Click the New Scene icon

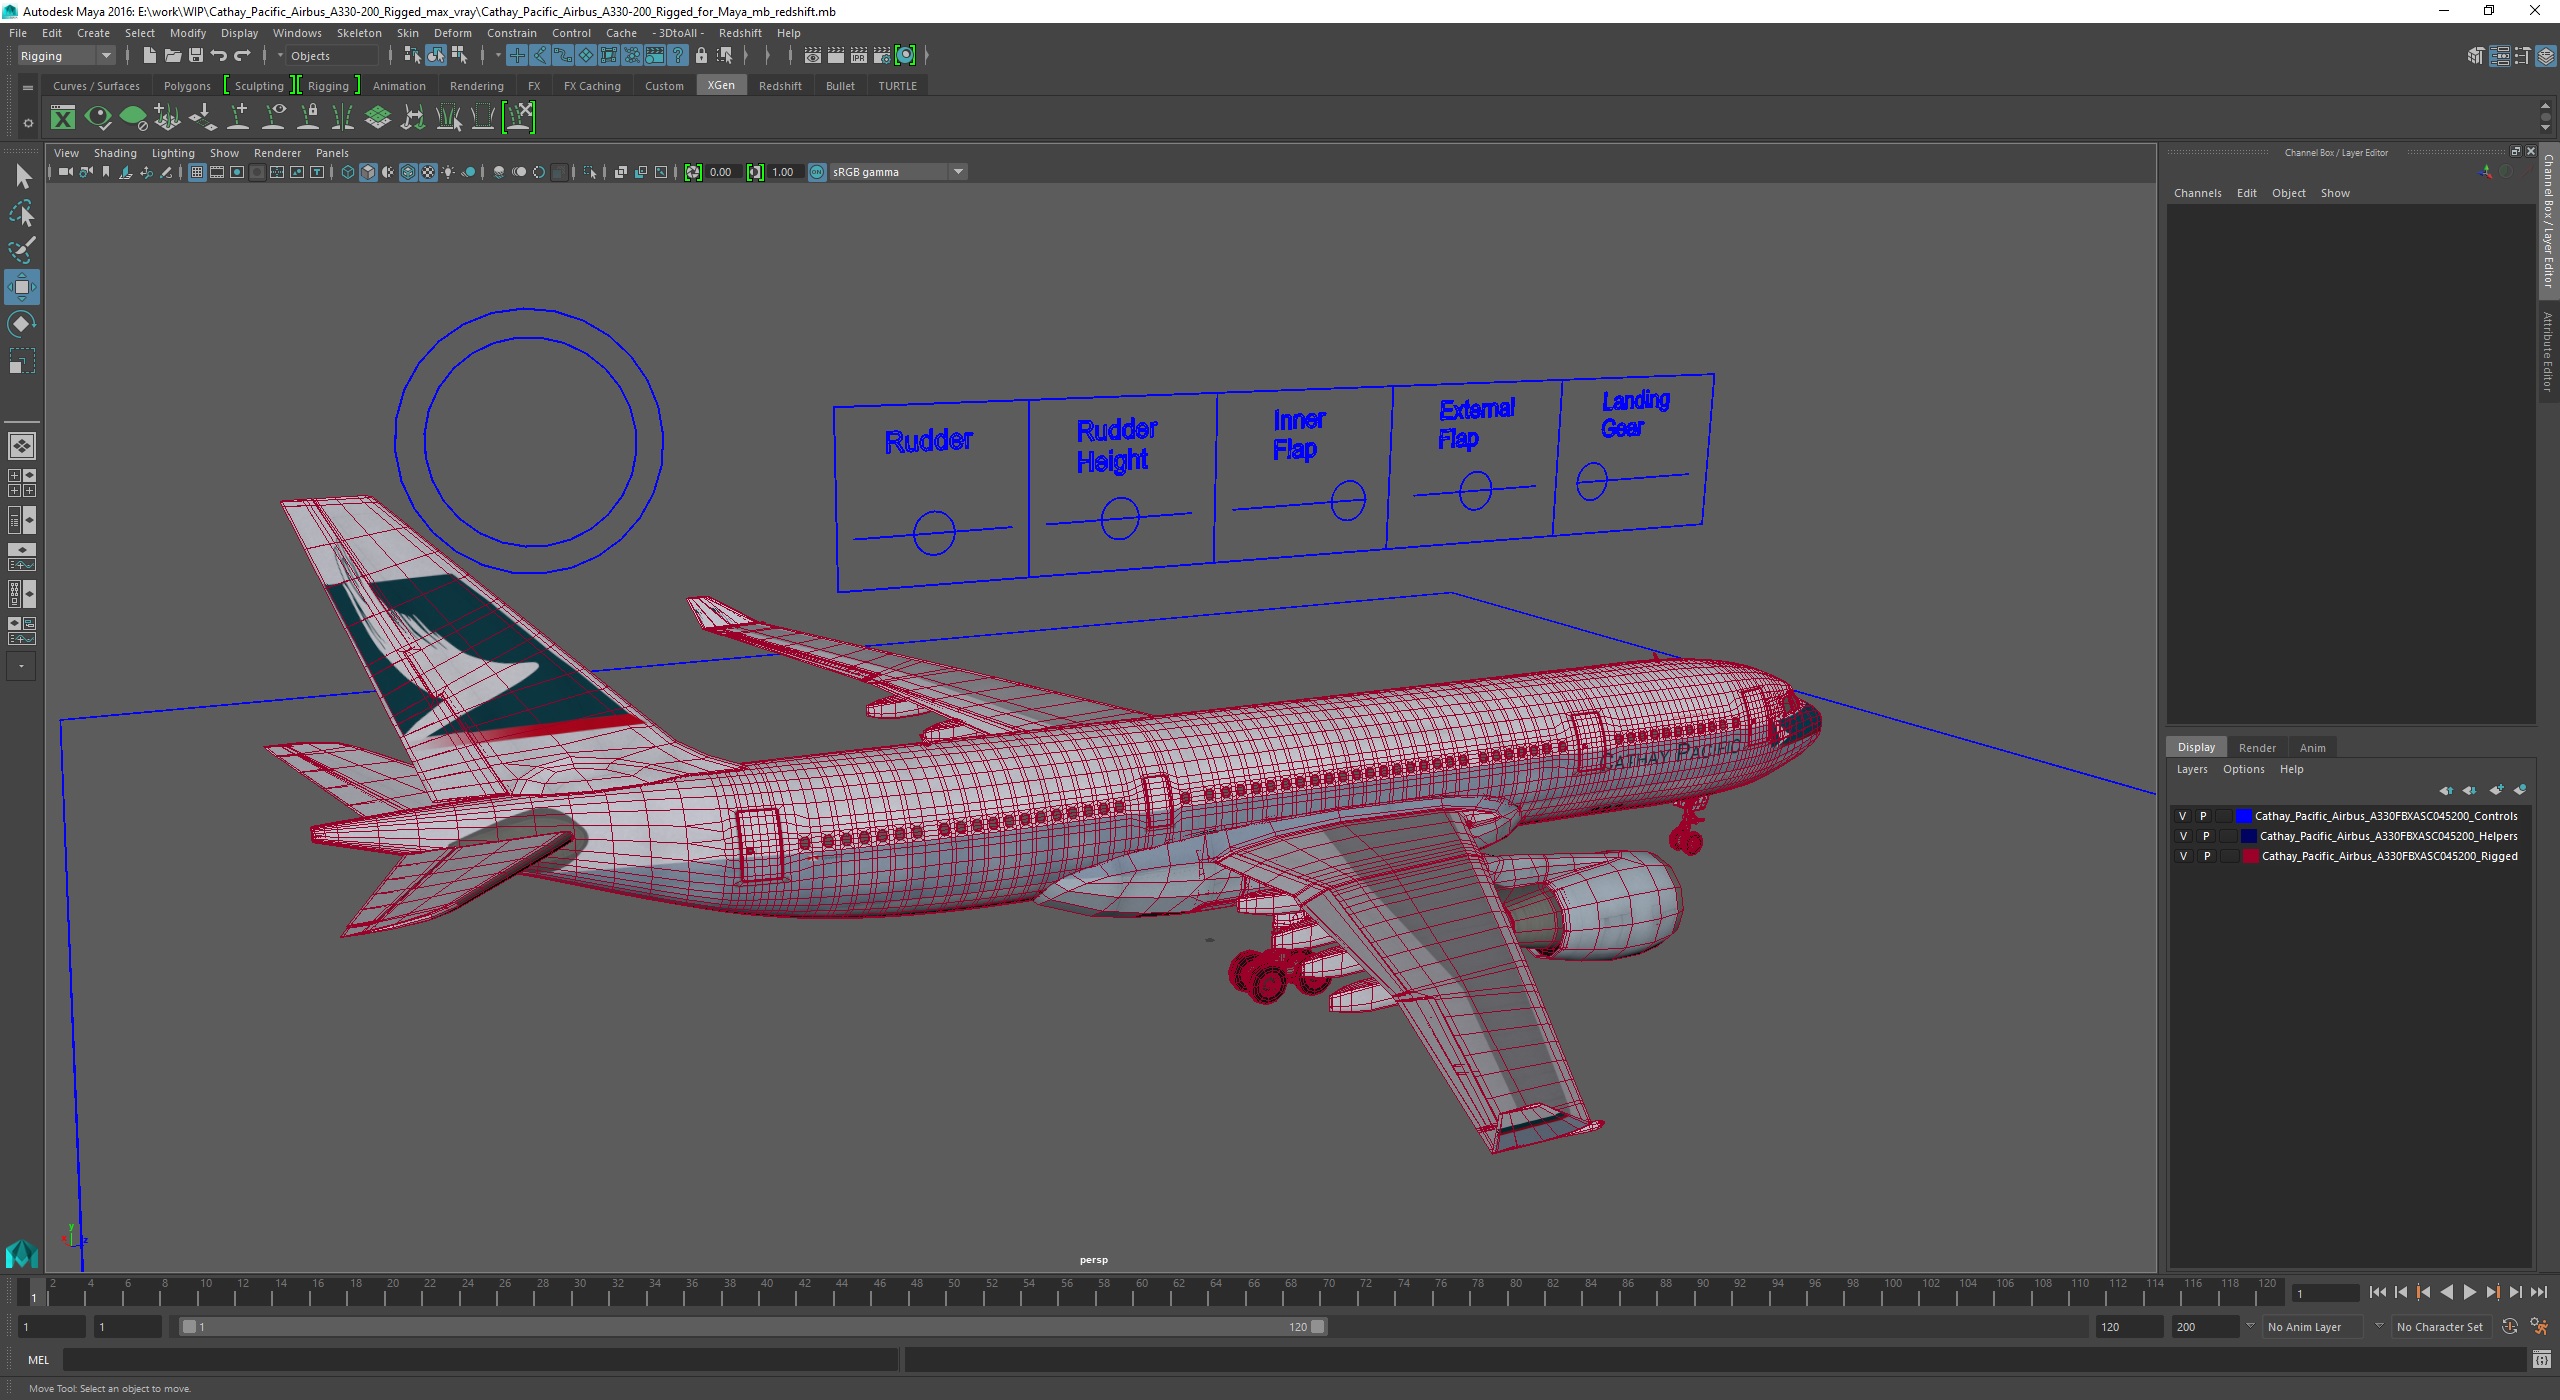pyautogui.click(x=149, y=56)
